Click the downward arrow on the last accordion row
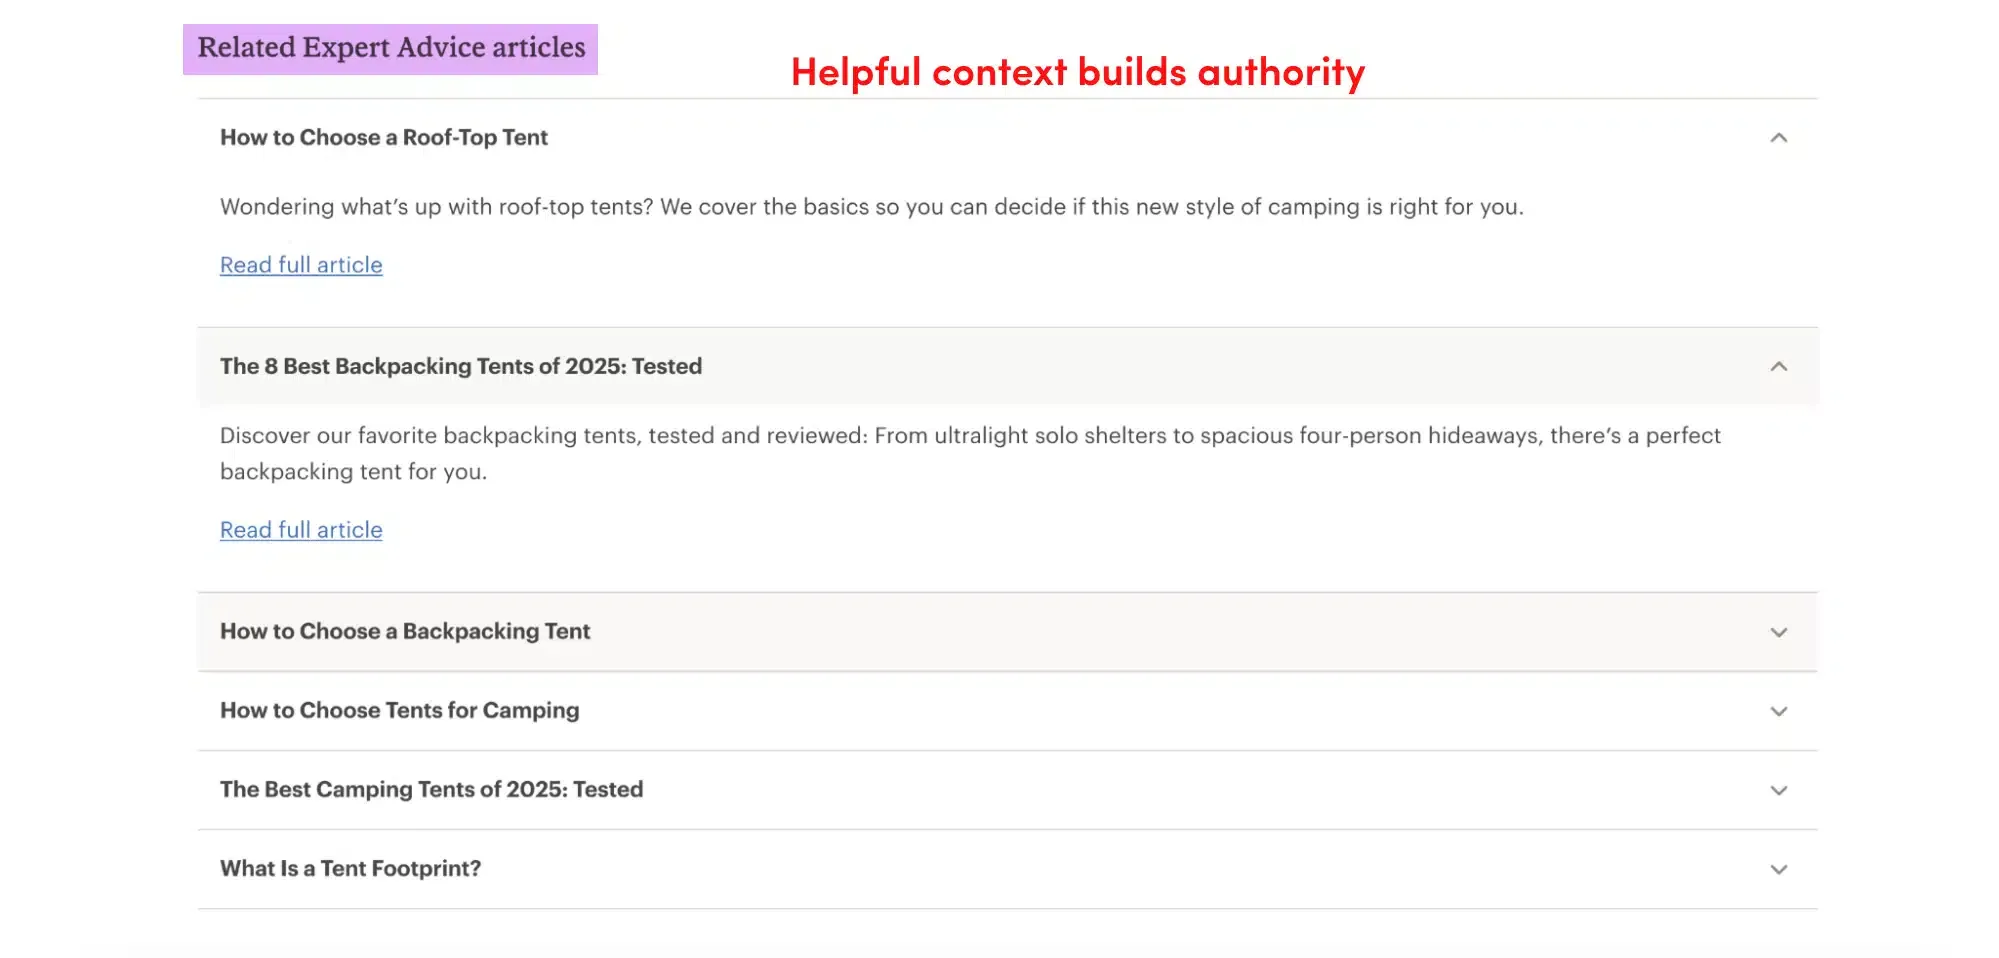The height and width of the screenshot is (958, 1999). pyautogui.click(x=1779, y=869)
